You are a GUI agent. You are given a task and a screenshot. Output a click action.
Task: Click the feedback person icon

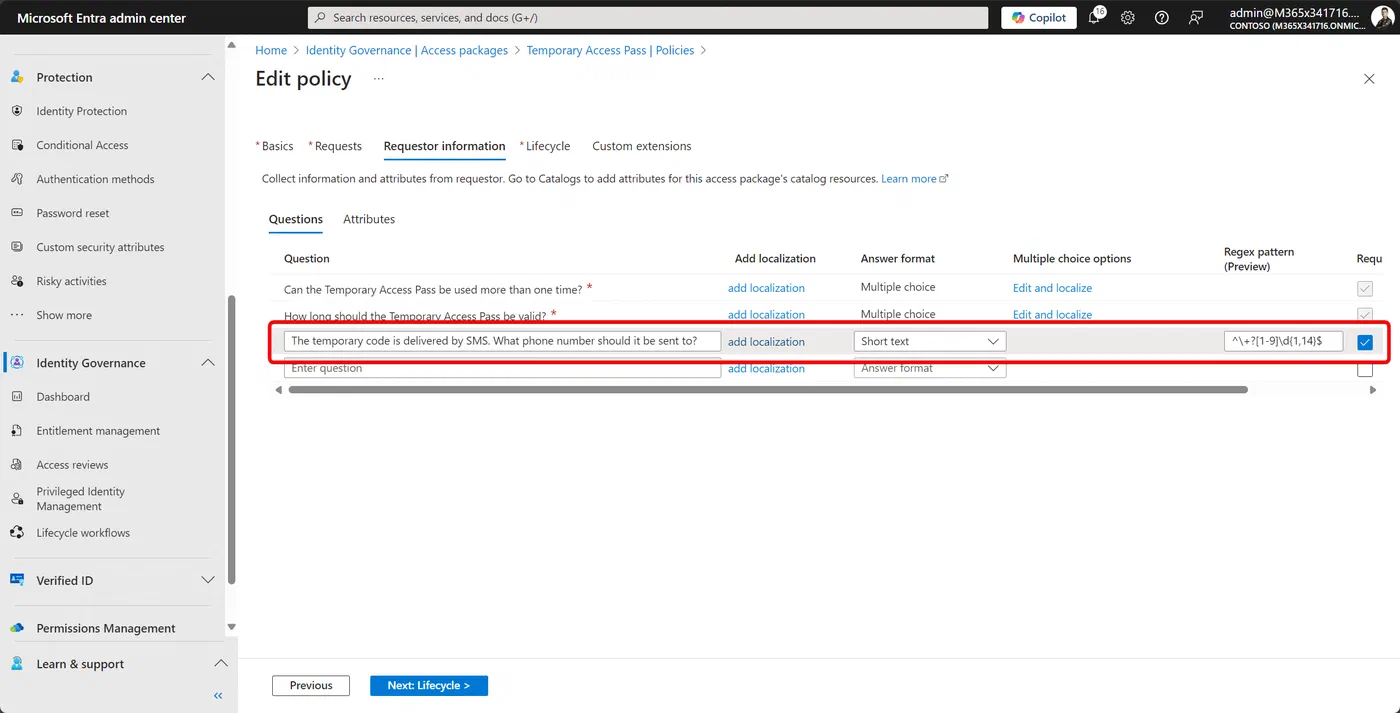click(1195, 17)
